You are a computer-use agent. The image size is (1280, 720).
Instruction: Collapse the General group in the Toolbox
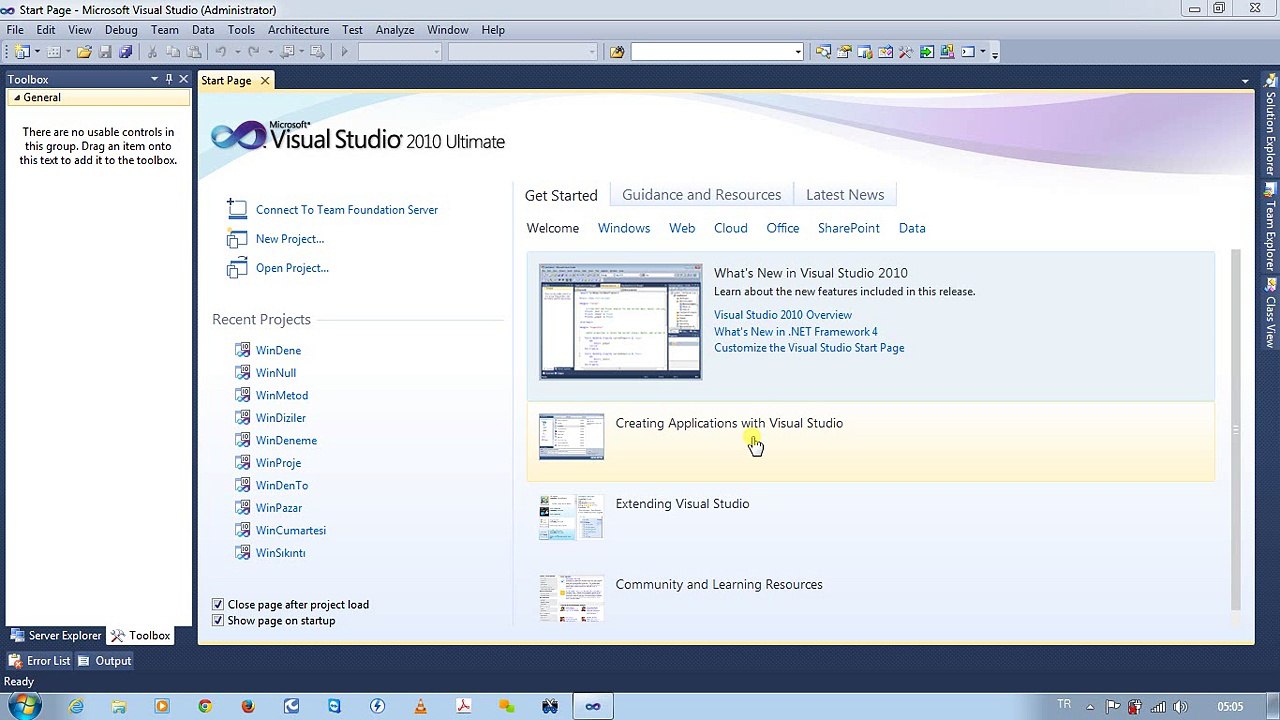[x=17, y=98]
